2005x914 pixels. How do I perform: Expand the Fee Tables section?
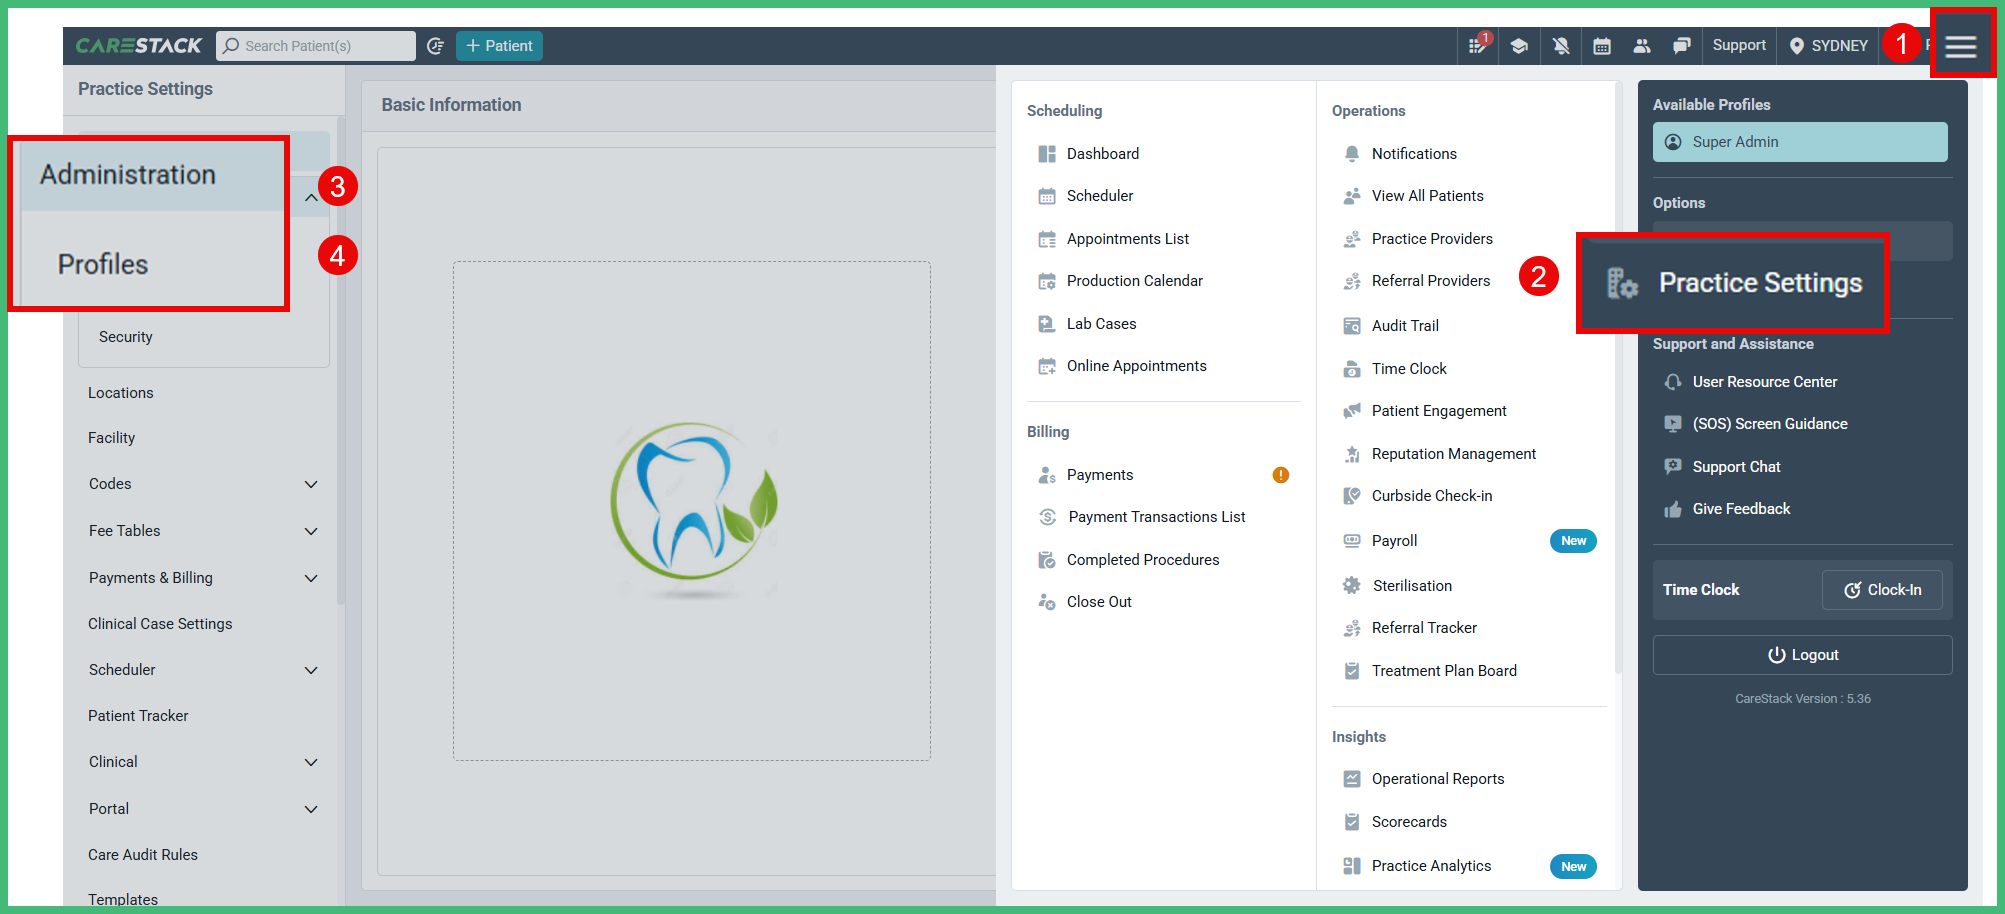tap(311, 531)
